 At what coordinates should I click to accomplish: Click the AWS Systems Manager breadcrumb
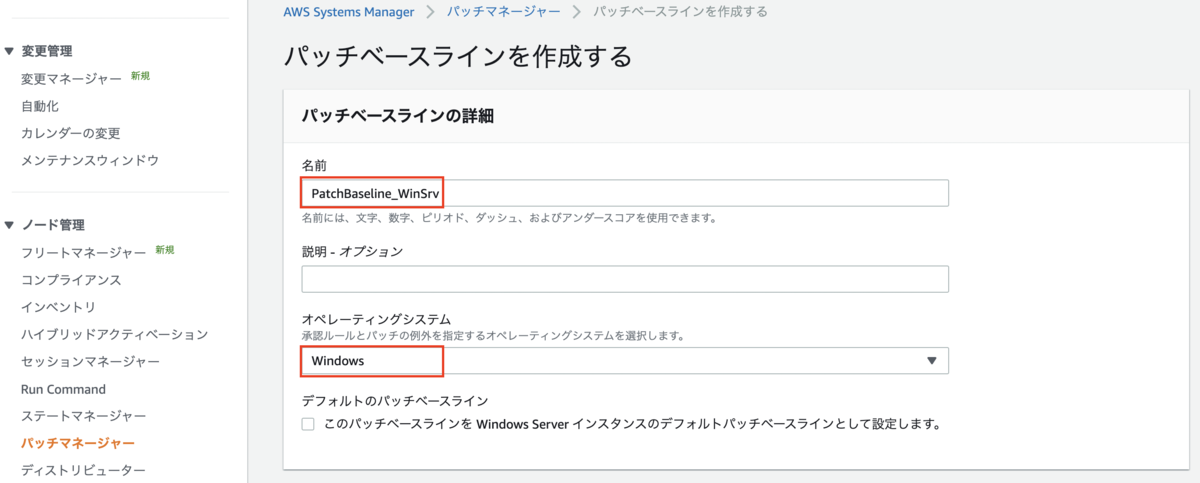click(x=349, y=11)
